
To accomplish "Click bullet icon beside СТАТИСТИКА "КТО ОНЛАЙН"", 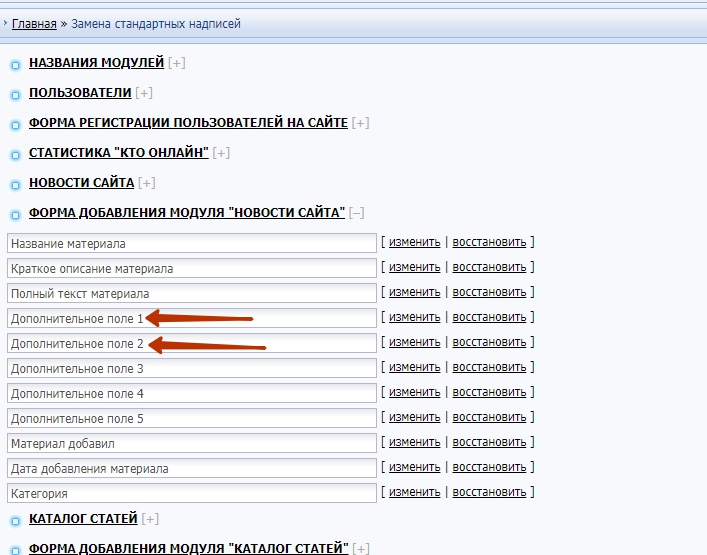I will click(15, 155).
